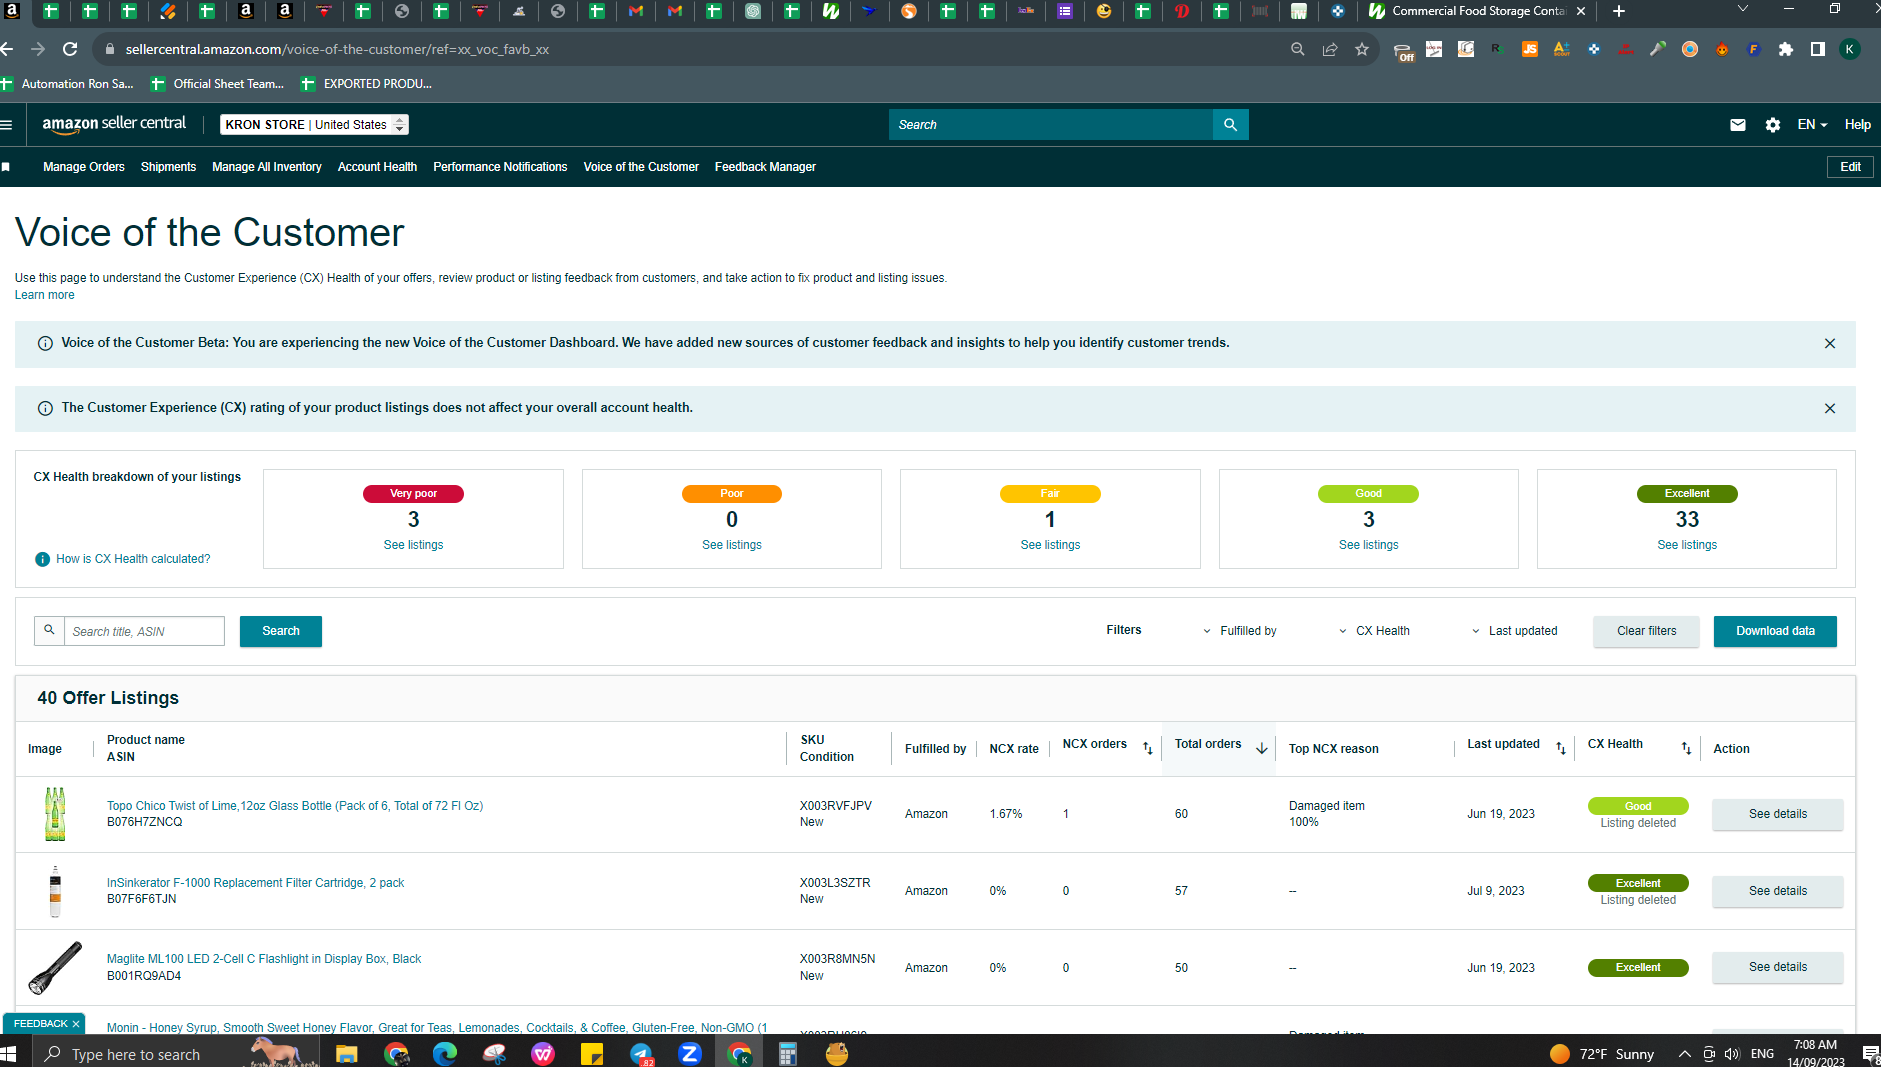Image resolution: width=1881 pixels, height=1067 pixels.
Task: Open the KRON STORE United States selector
Action: [314, 125]
